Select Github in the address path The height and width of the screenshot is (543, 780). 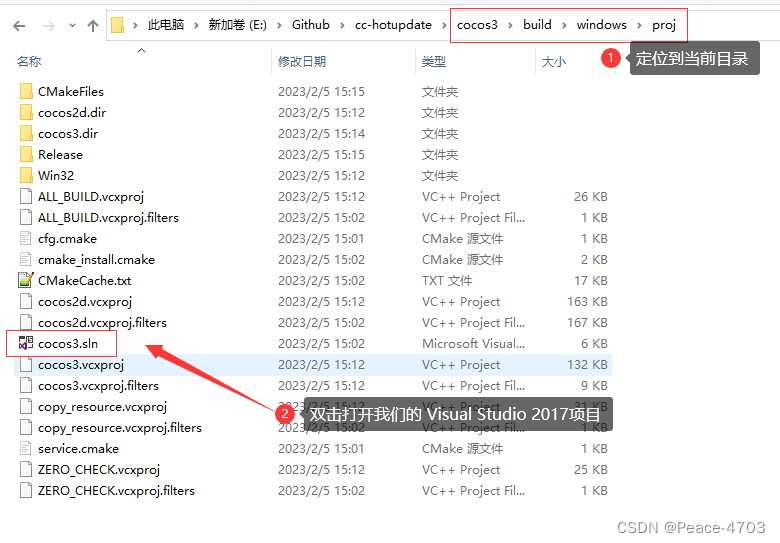point(310,25)
